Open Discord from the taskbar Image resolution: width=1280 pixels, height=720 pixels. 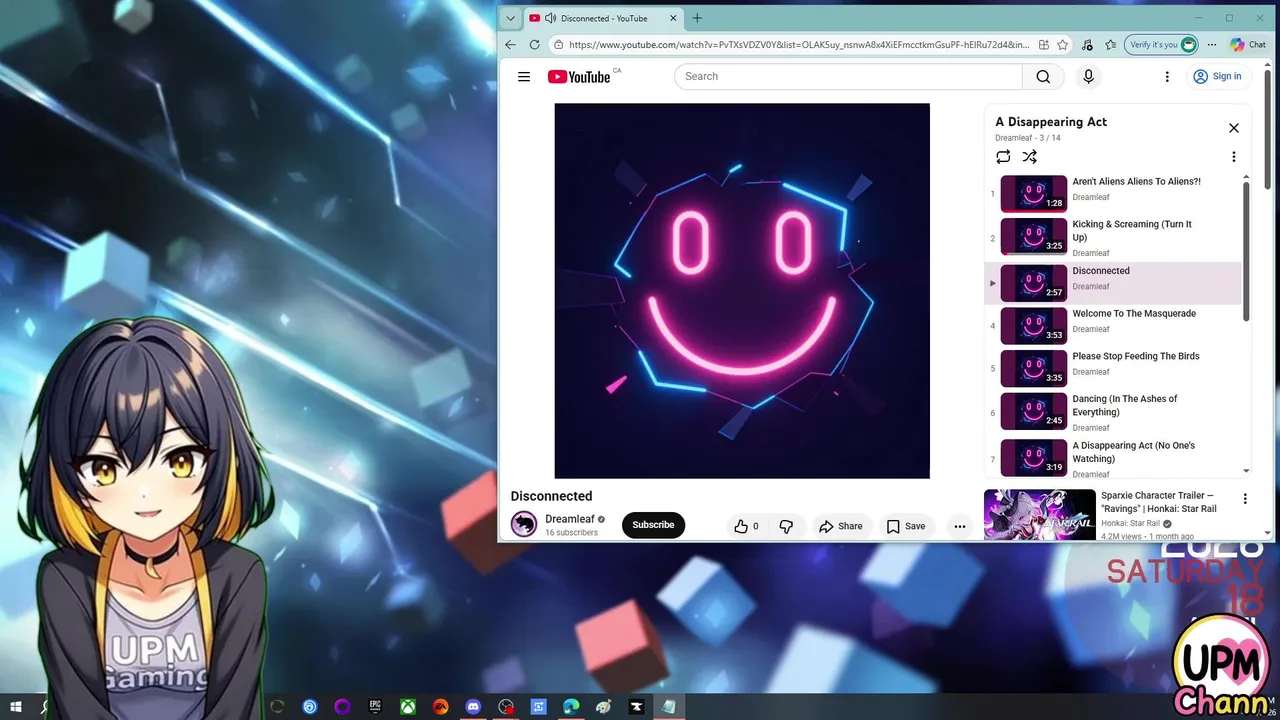coord(473,707)
